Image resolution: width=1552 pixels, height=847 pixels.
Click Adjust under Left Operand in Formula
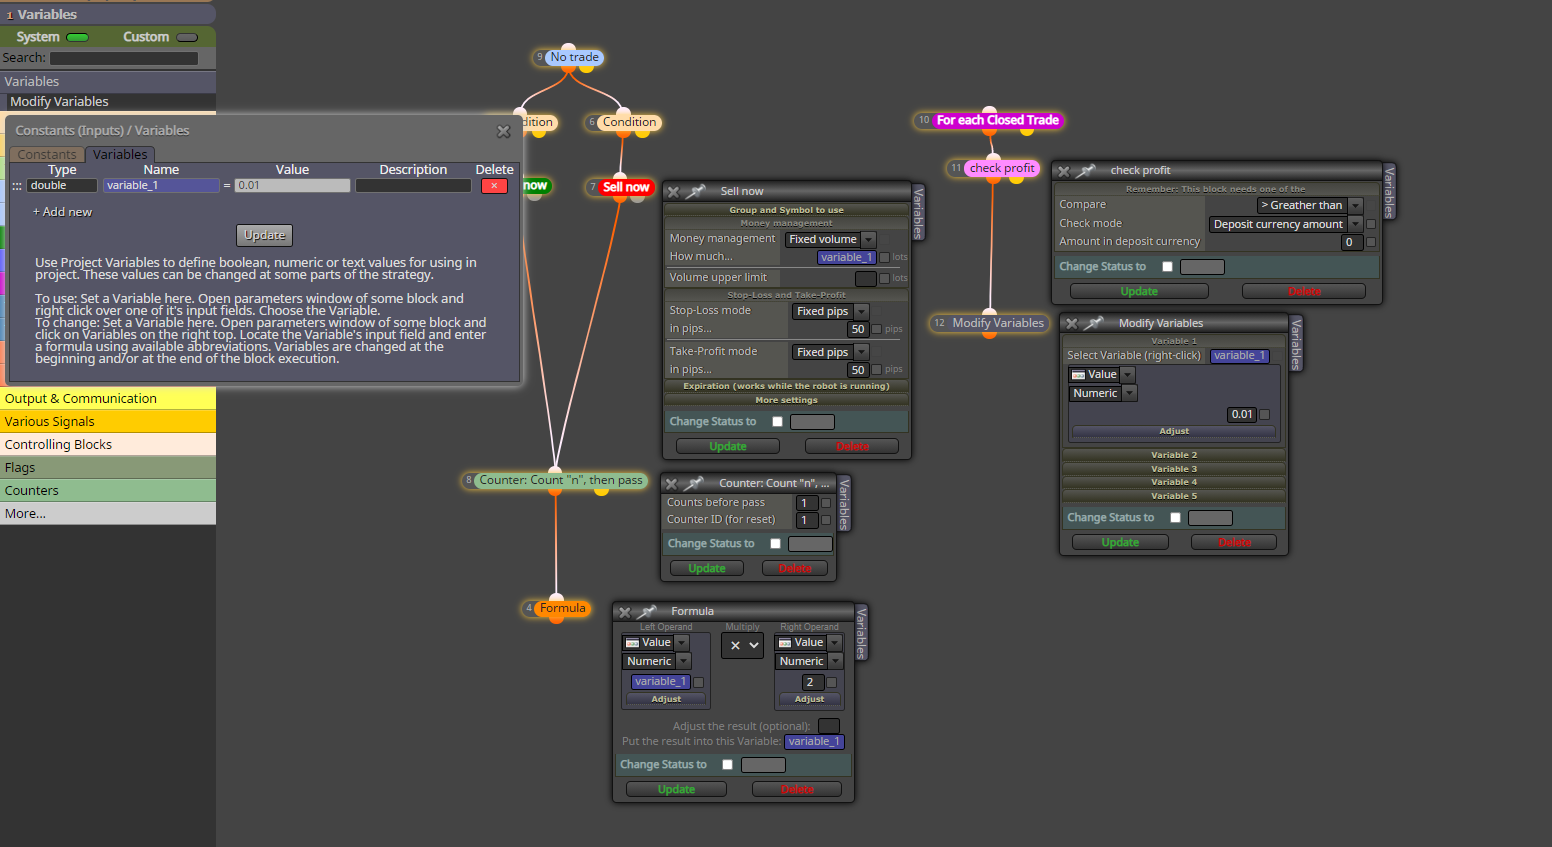click(666, 700)
